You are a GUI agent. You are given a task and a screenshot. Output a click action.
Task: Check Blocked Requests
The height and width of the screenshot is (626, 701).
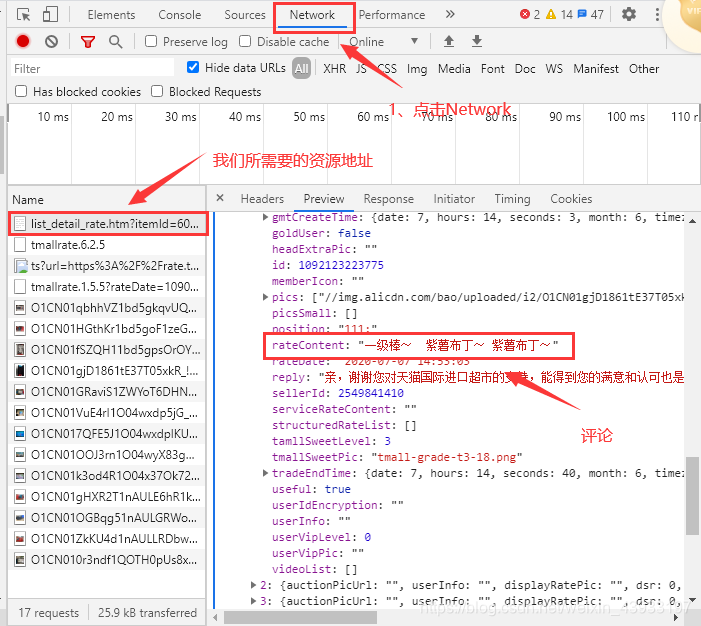157,91
